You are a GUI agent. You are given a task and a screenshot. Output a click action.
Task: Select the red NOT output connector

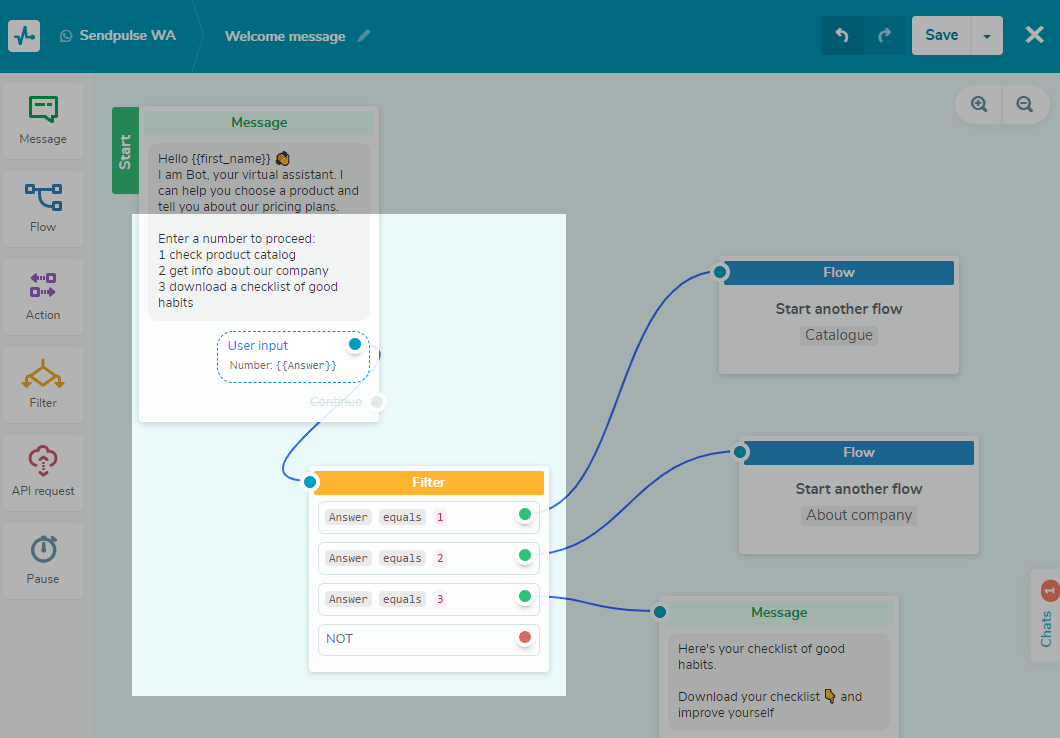point(525,638)
